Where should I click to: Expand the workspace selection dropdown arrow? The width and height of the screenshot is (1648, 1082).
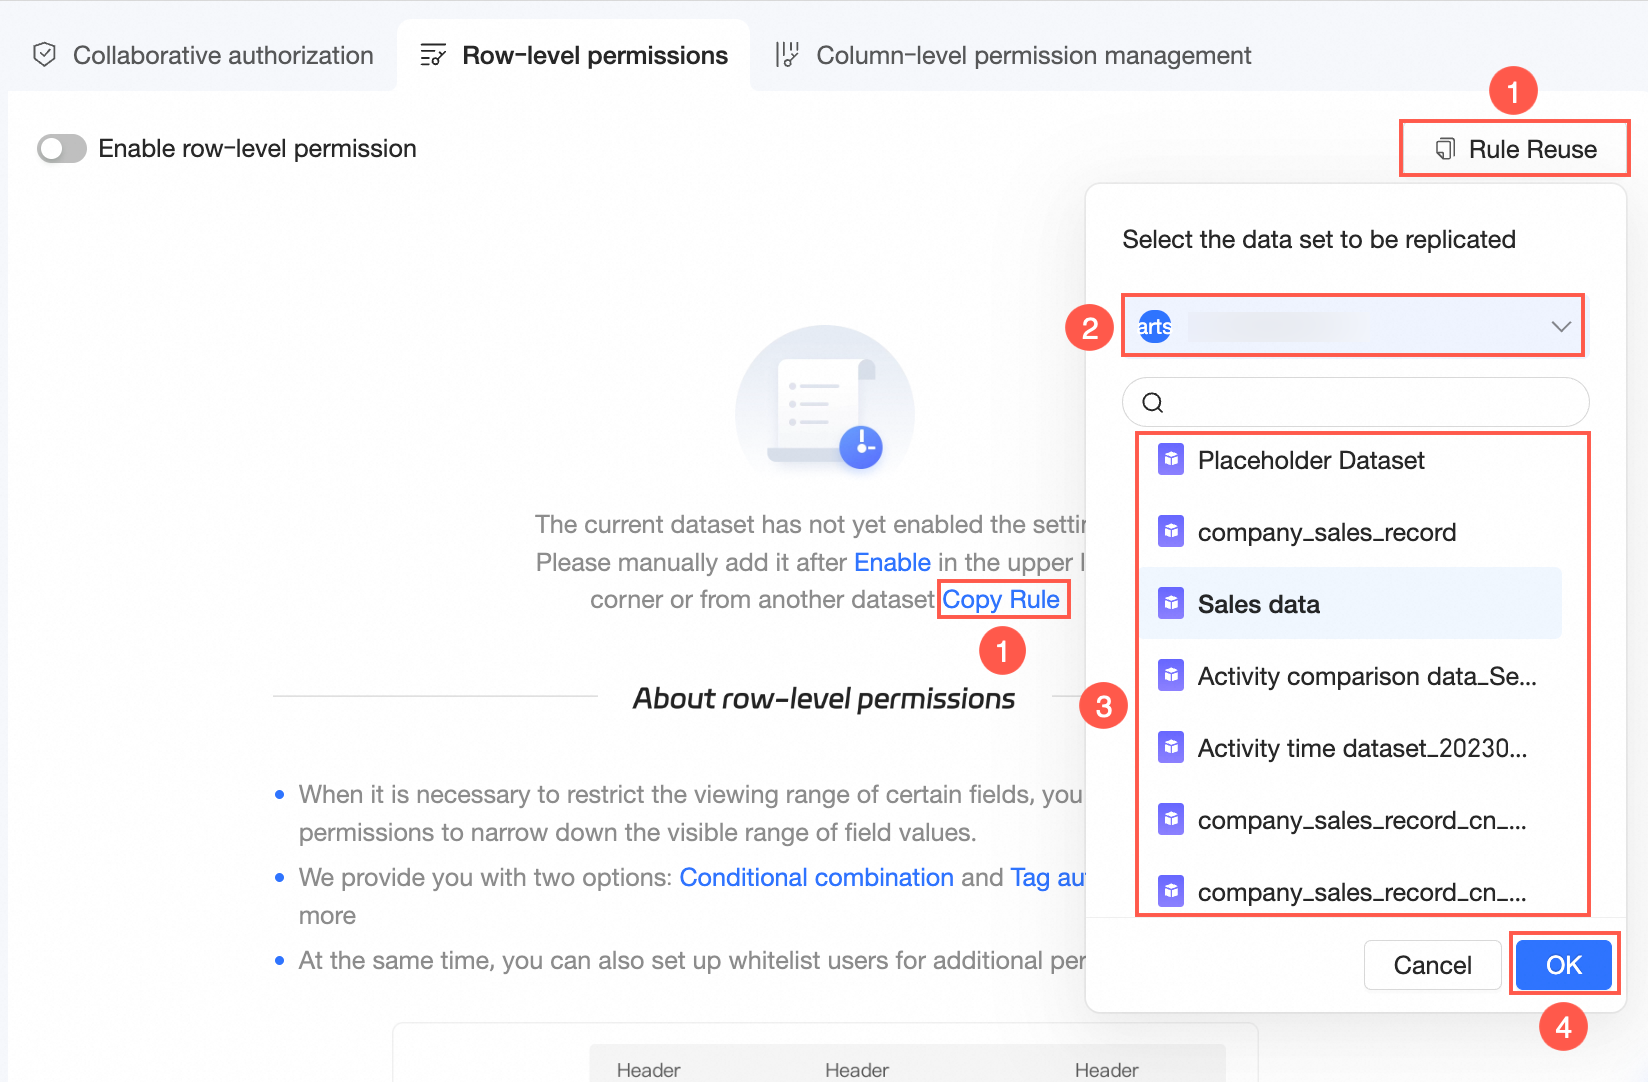click(x=1560, y=326)
